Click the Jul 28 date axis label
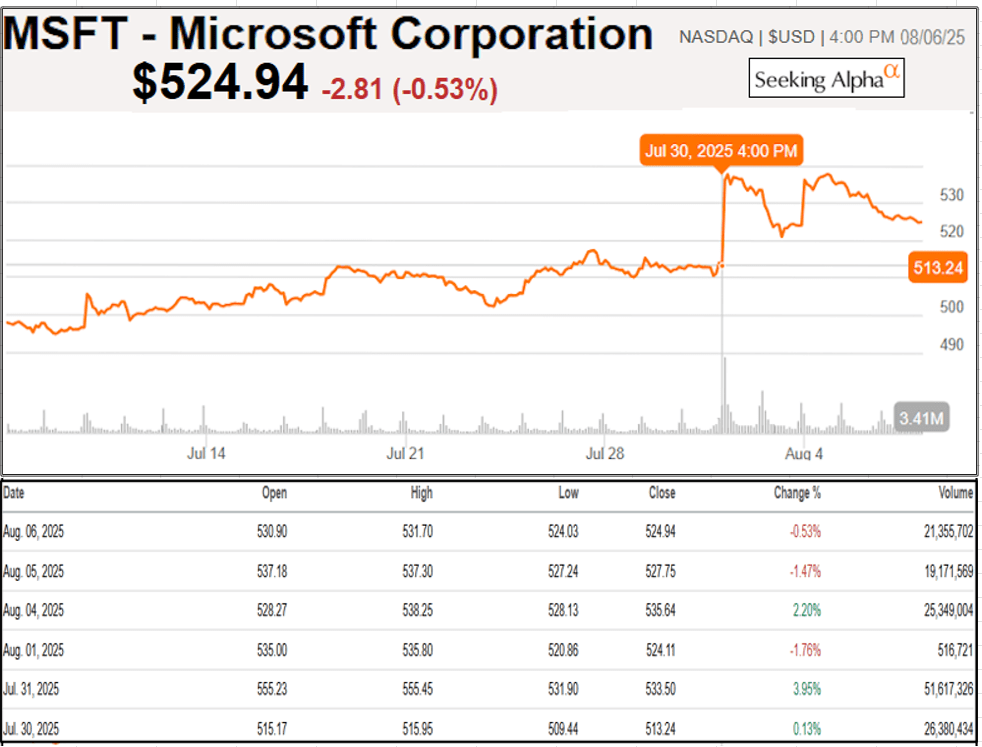982x747 pixels. click(x=604, y=454)
